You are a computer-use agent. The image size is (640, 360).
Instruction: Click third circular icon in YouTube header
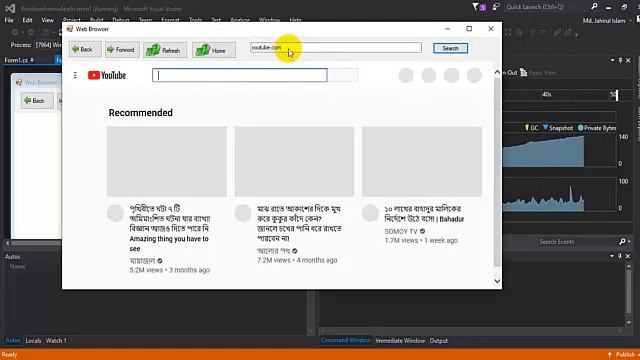click(x=451, y=75)
